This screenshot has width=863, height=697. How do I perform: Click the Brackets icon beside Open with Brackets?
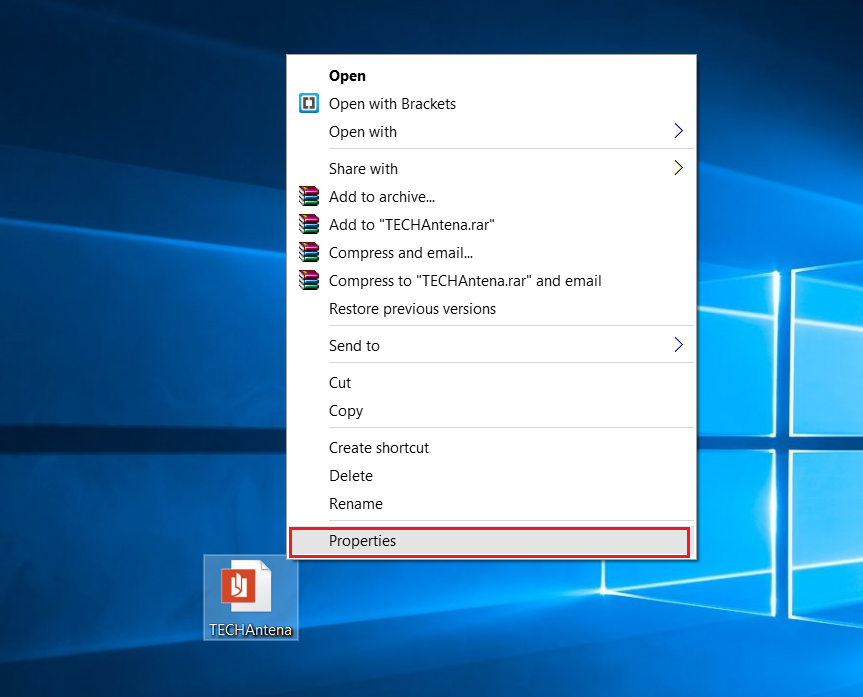tap(309, 103)
